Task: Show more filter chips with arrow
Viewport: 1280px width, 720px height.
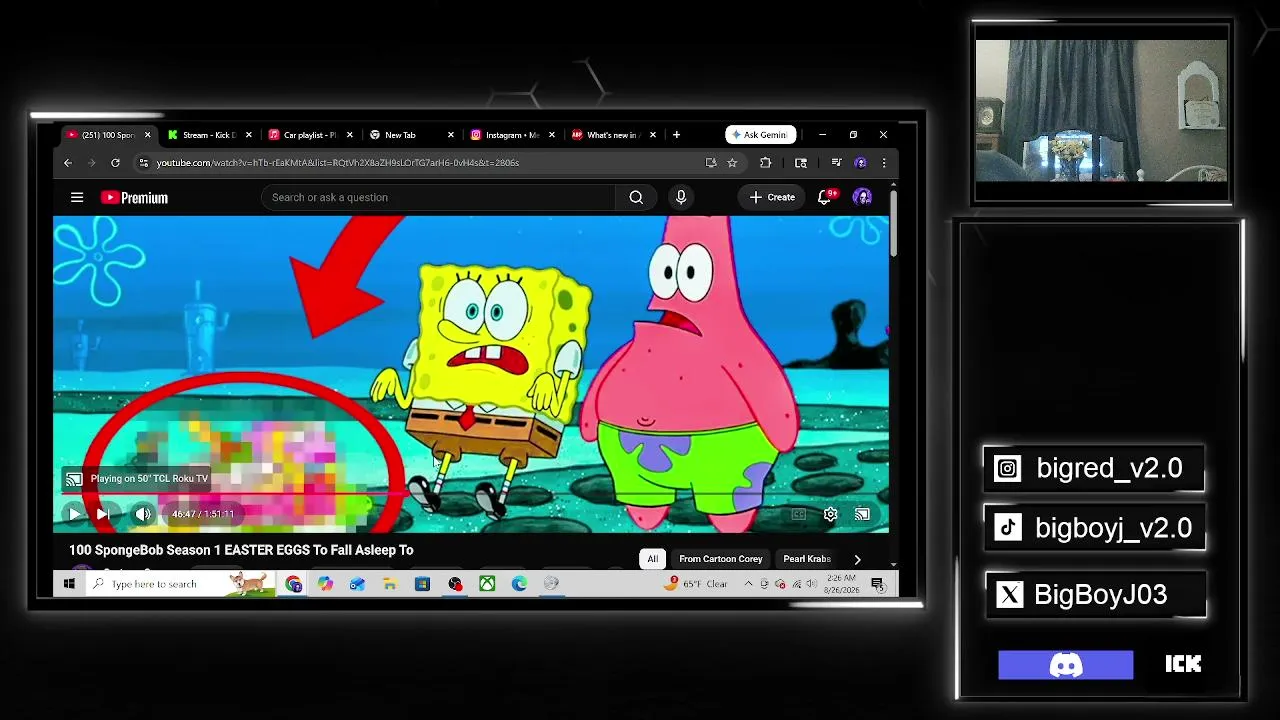Action: 857,559
